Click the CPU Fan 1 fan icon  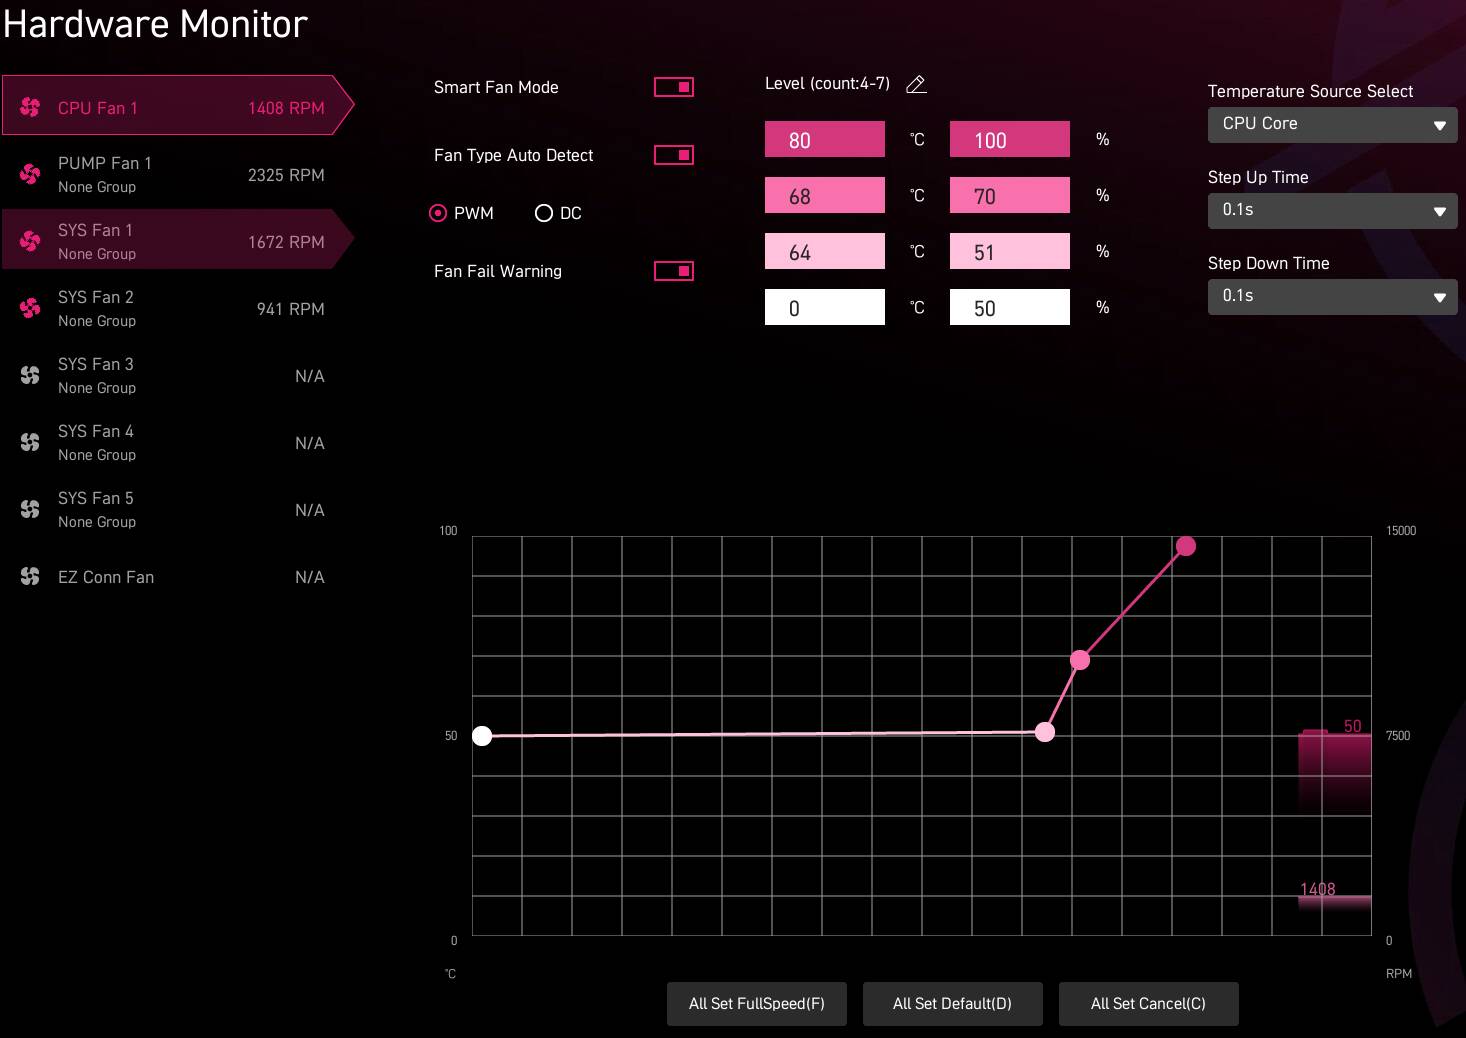[x=30, y=107]
